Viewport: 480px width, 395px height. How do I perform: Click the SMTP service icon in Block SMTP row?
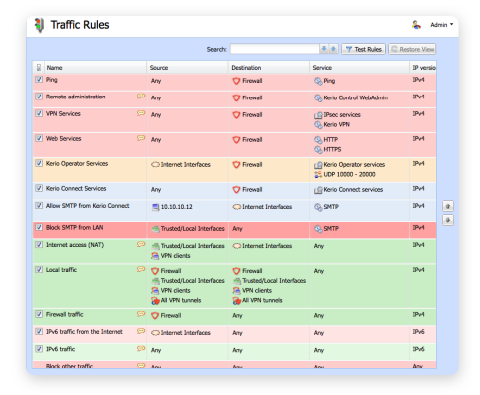[318, 229]
